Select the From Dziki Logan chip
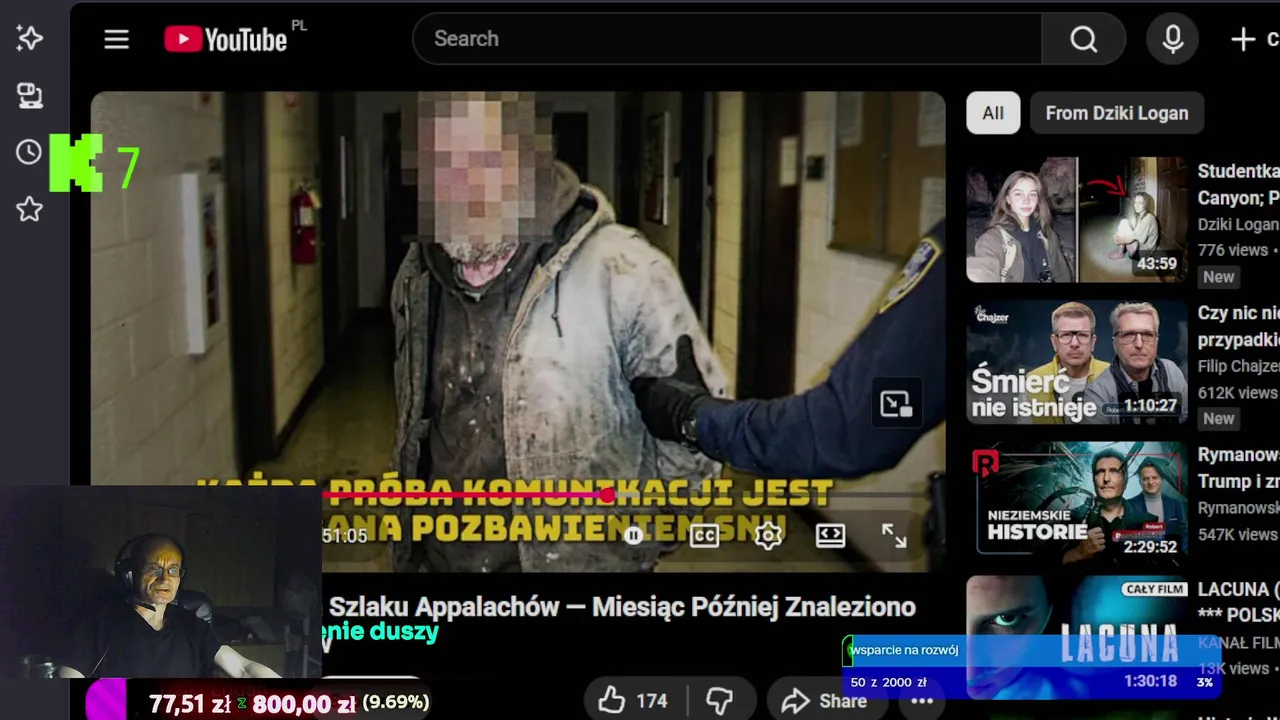 1117,113
